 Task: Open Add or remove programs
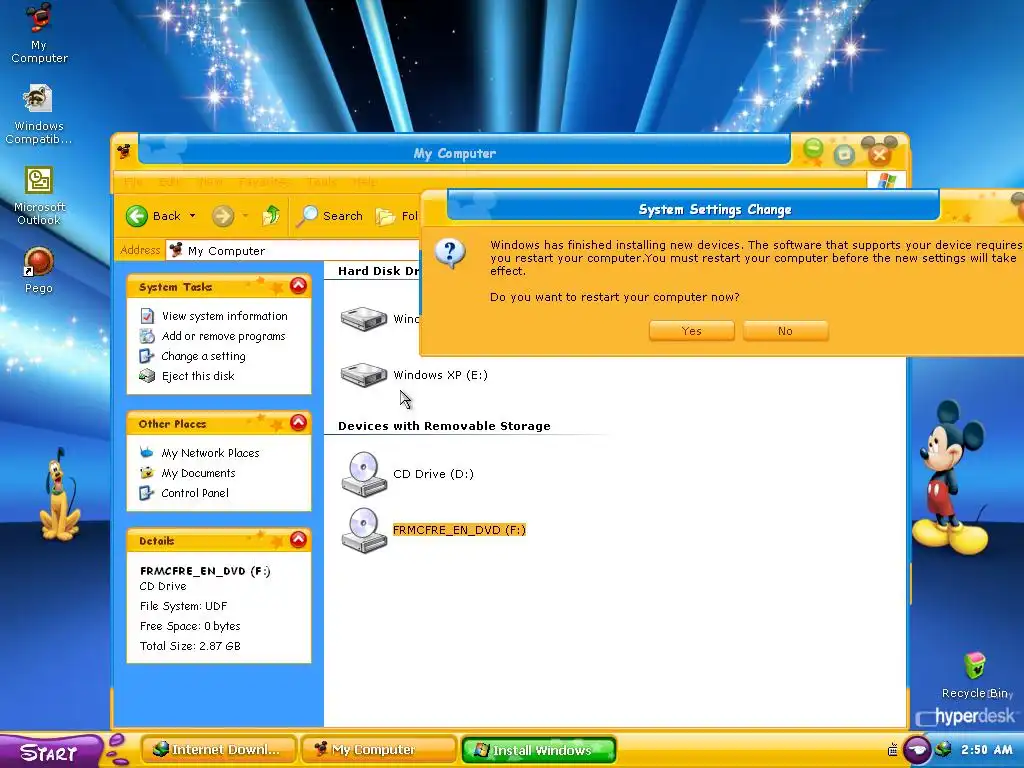(223, 336)
